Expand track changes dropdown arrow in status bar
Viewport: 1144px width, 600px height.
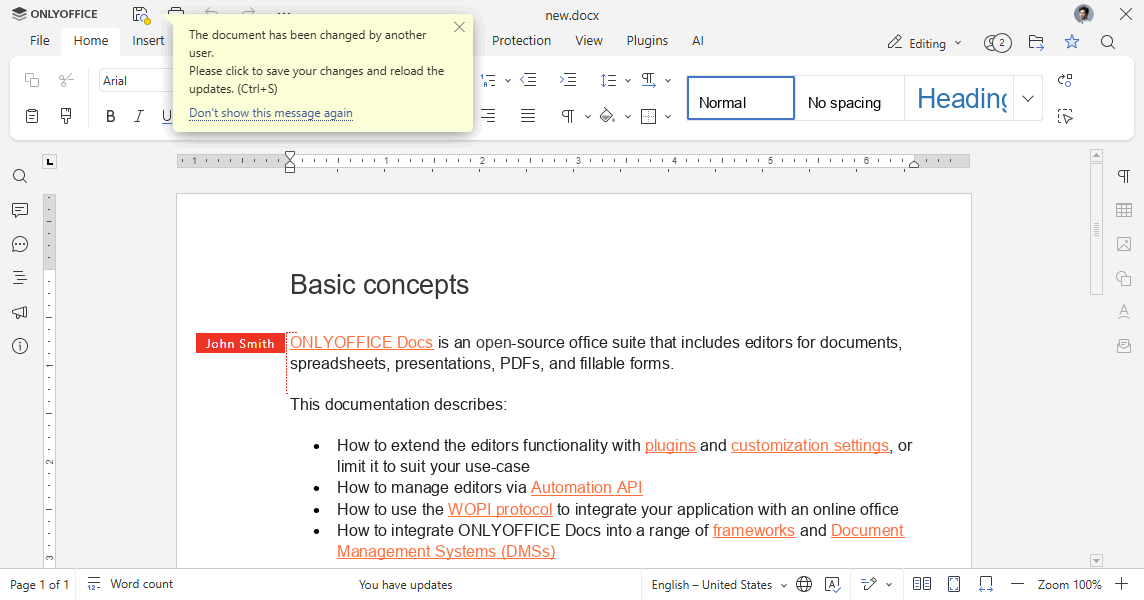pyautogui.click(x=889, y=585)
